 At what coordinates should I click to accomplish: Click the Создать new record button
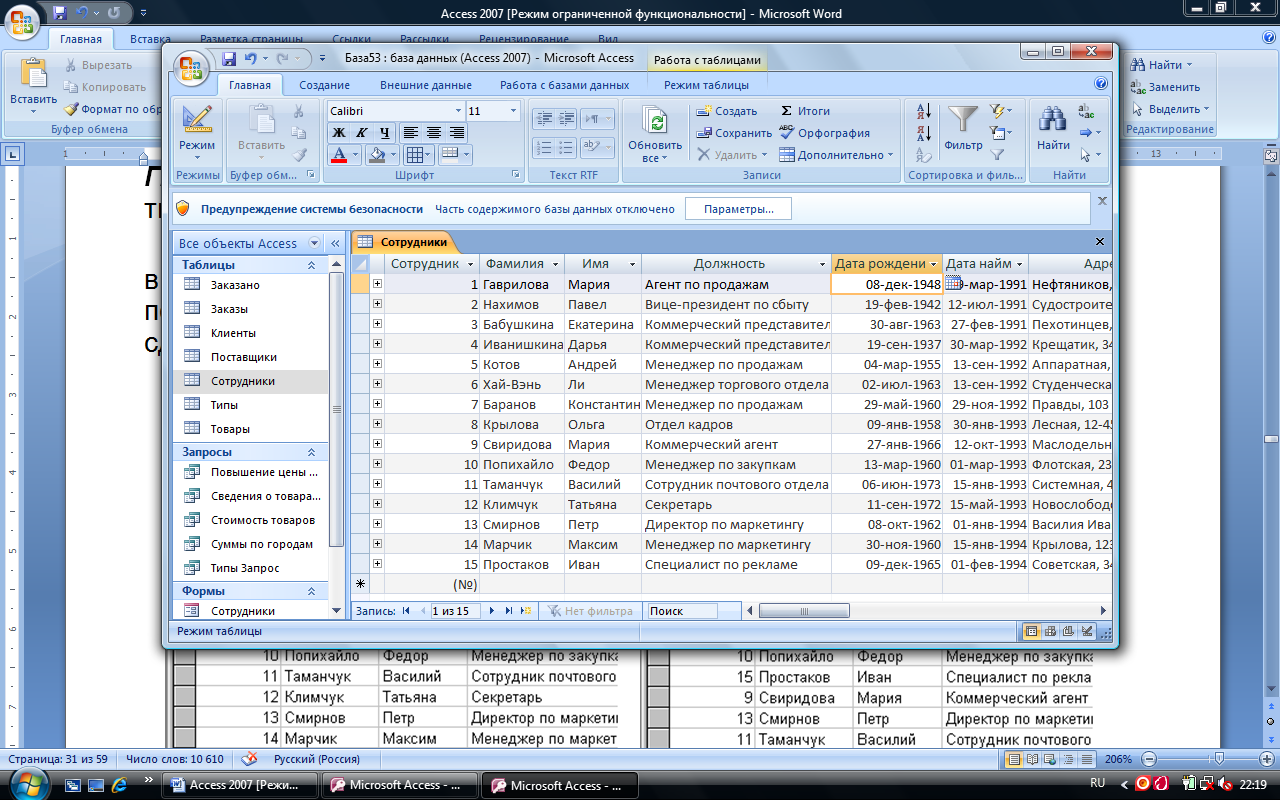point(726,111)
